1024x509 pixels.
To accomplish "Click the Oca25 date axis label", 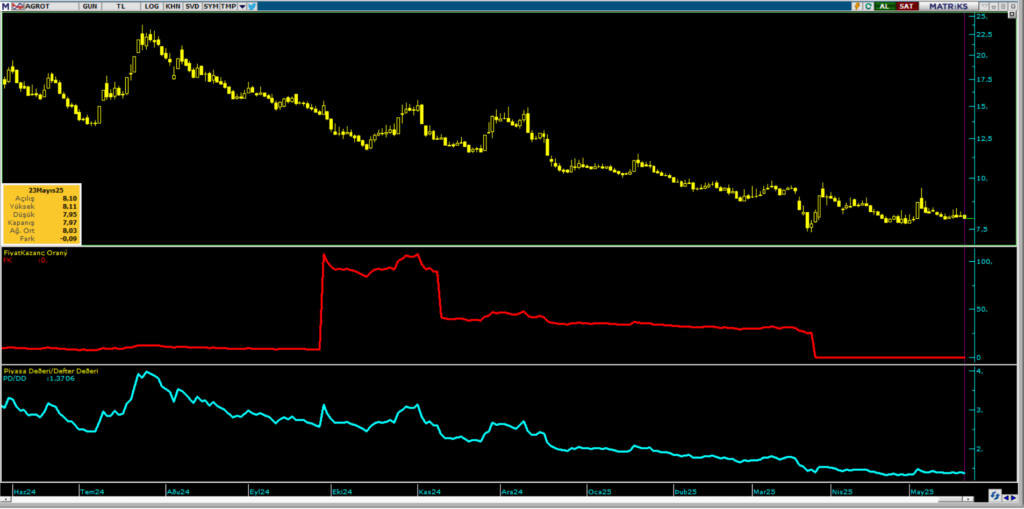I will click(x=599, y=491).
